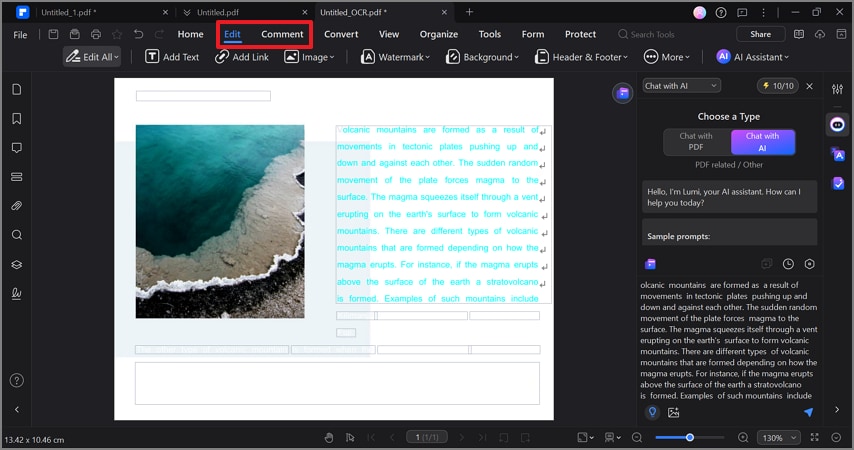Click the AI chatbot icon on right edge
Image resolution: width=854 pixels, height=450 pixels.
point(838,125)
